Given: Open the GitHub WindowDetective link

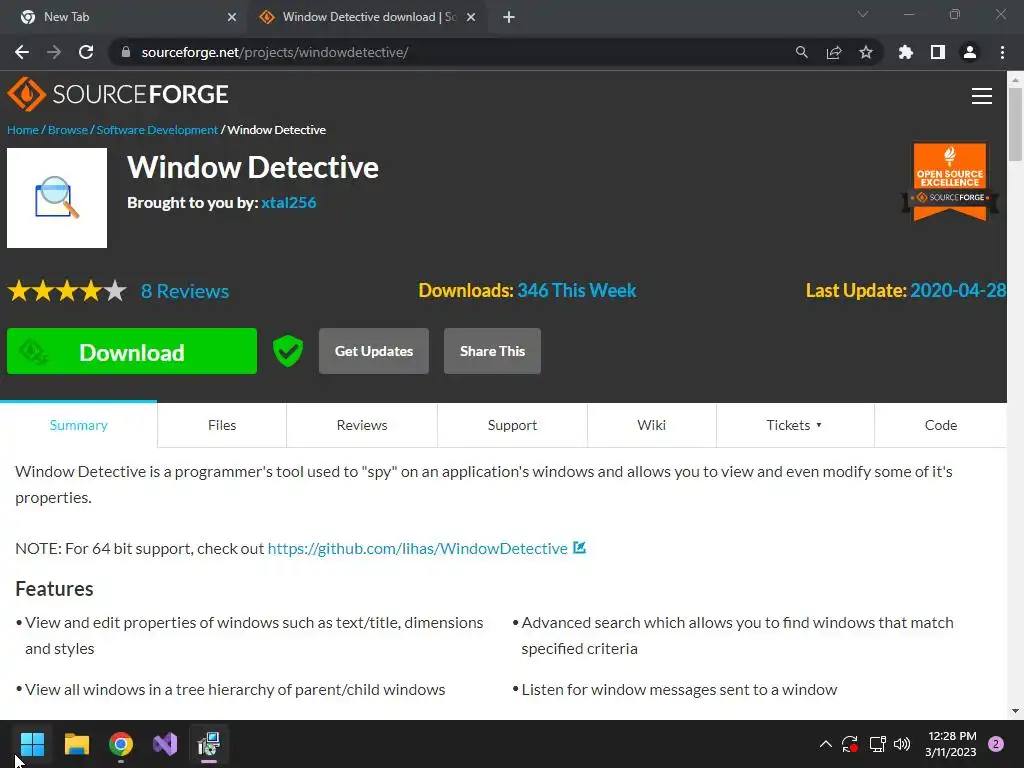Looking at the screenshot, I should click(417, 549).
